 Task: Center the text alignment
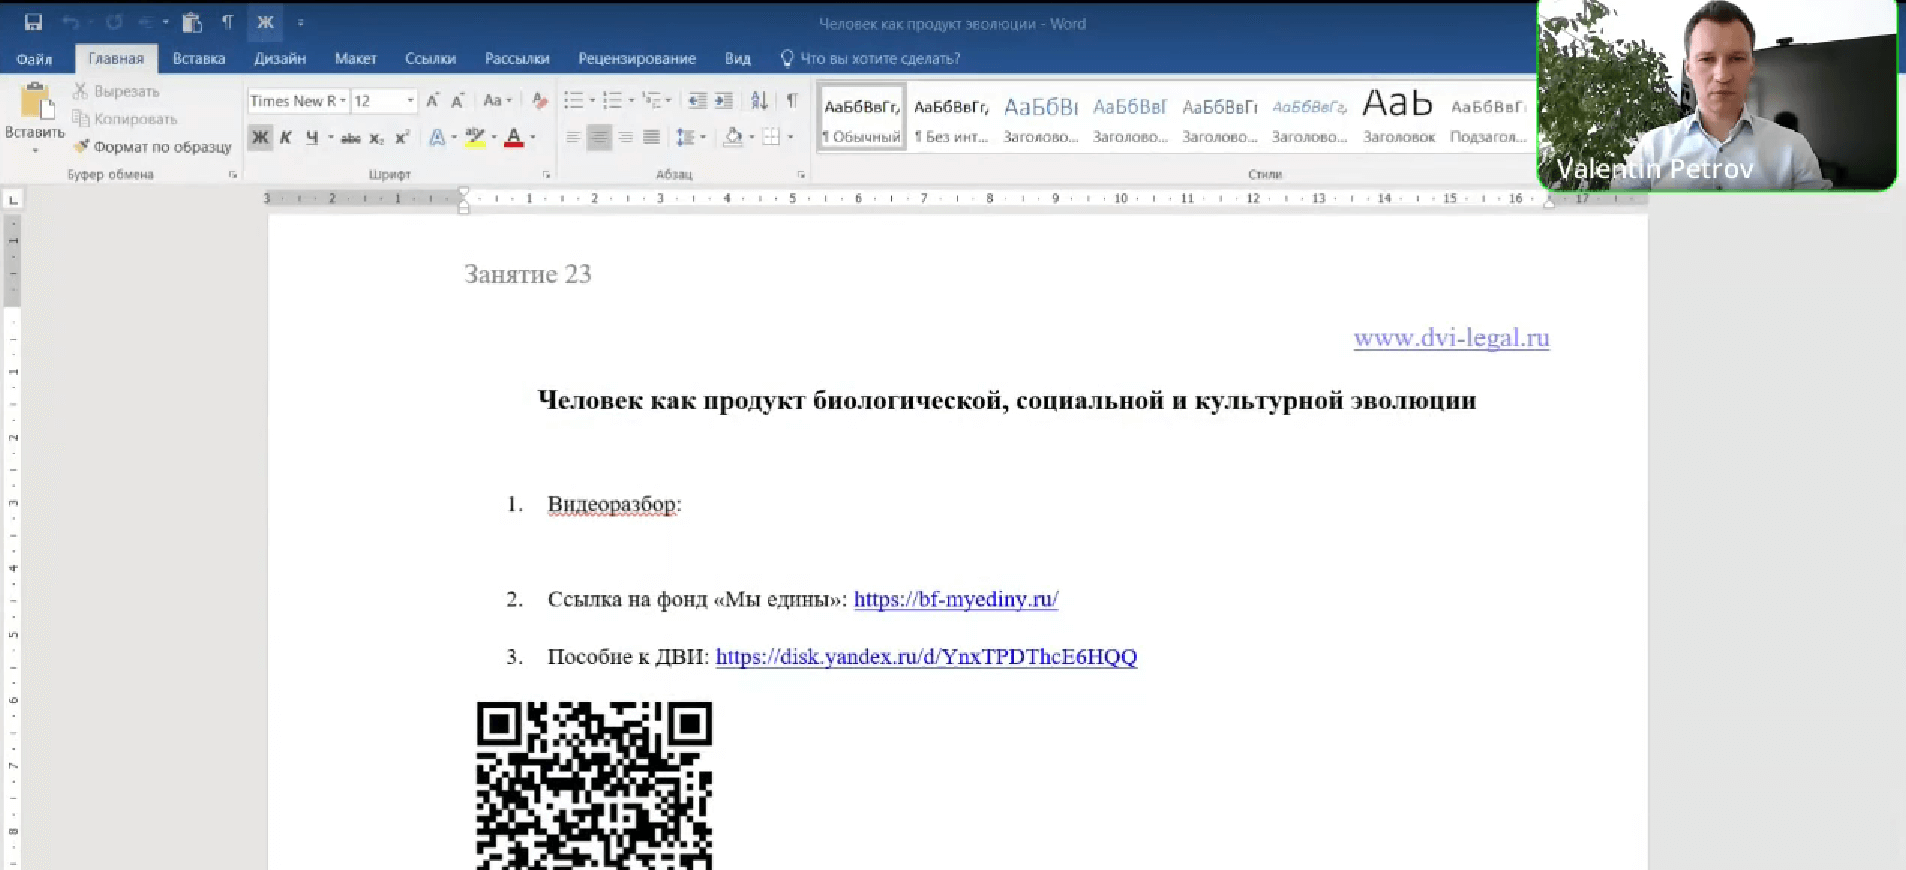(599, 138)
